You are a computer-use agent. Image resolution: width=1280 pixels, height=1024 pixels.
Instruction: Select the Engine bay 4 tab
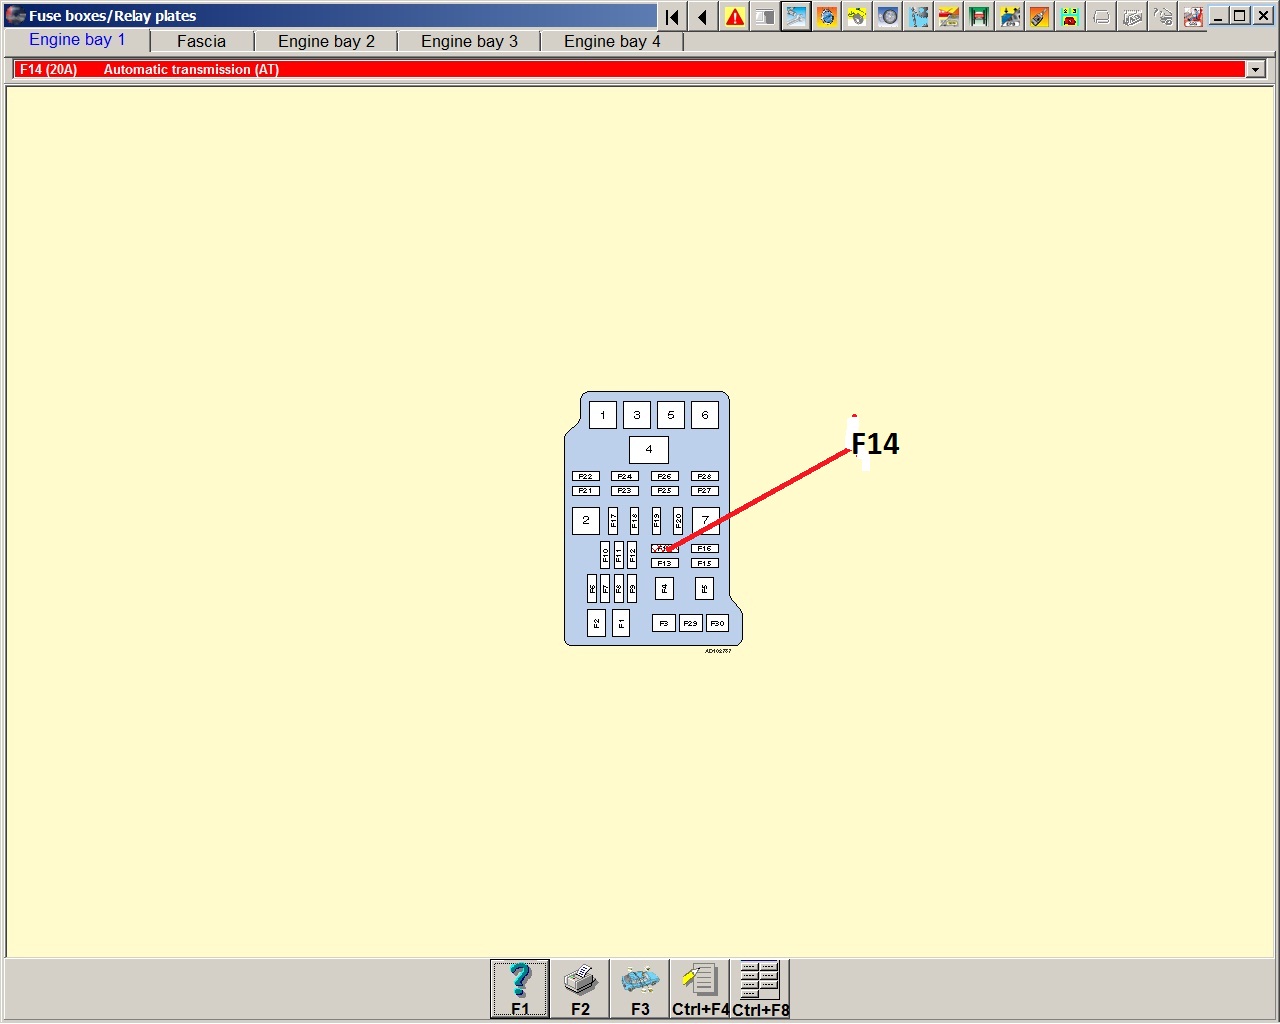point(612,41)
